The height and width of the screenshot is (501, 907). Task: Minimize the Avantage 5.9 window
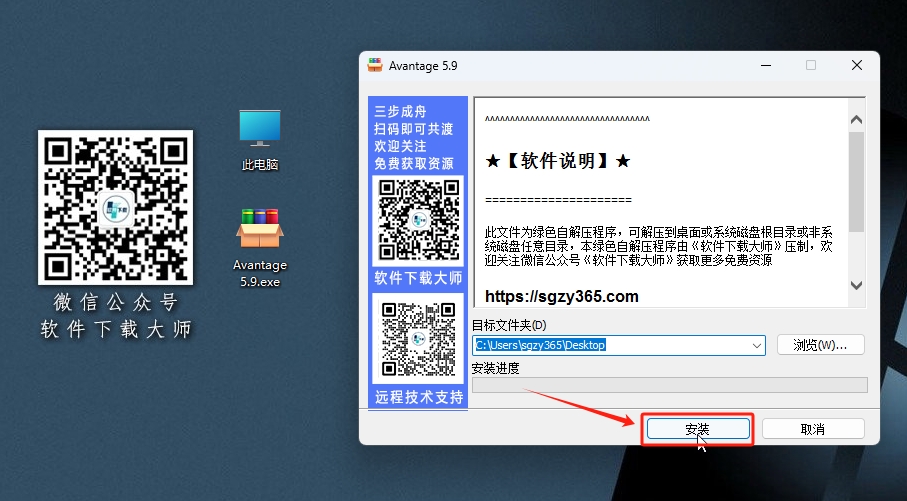coord(766,65)
